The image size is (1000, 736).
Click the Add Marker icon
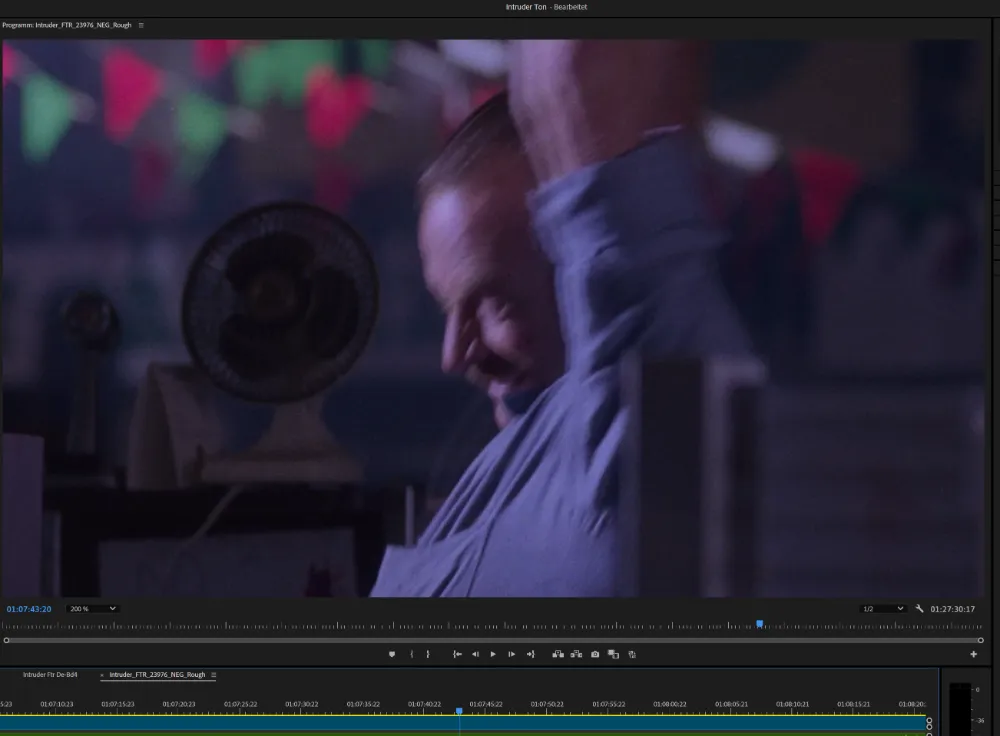(392, 654)
